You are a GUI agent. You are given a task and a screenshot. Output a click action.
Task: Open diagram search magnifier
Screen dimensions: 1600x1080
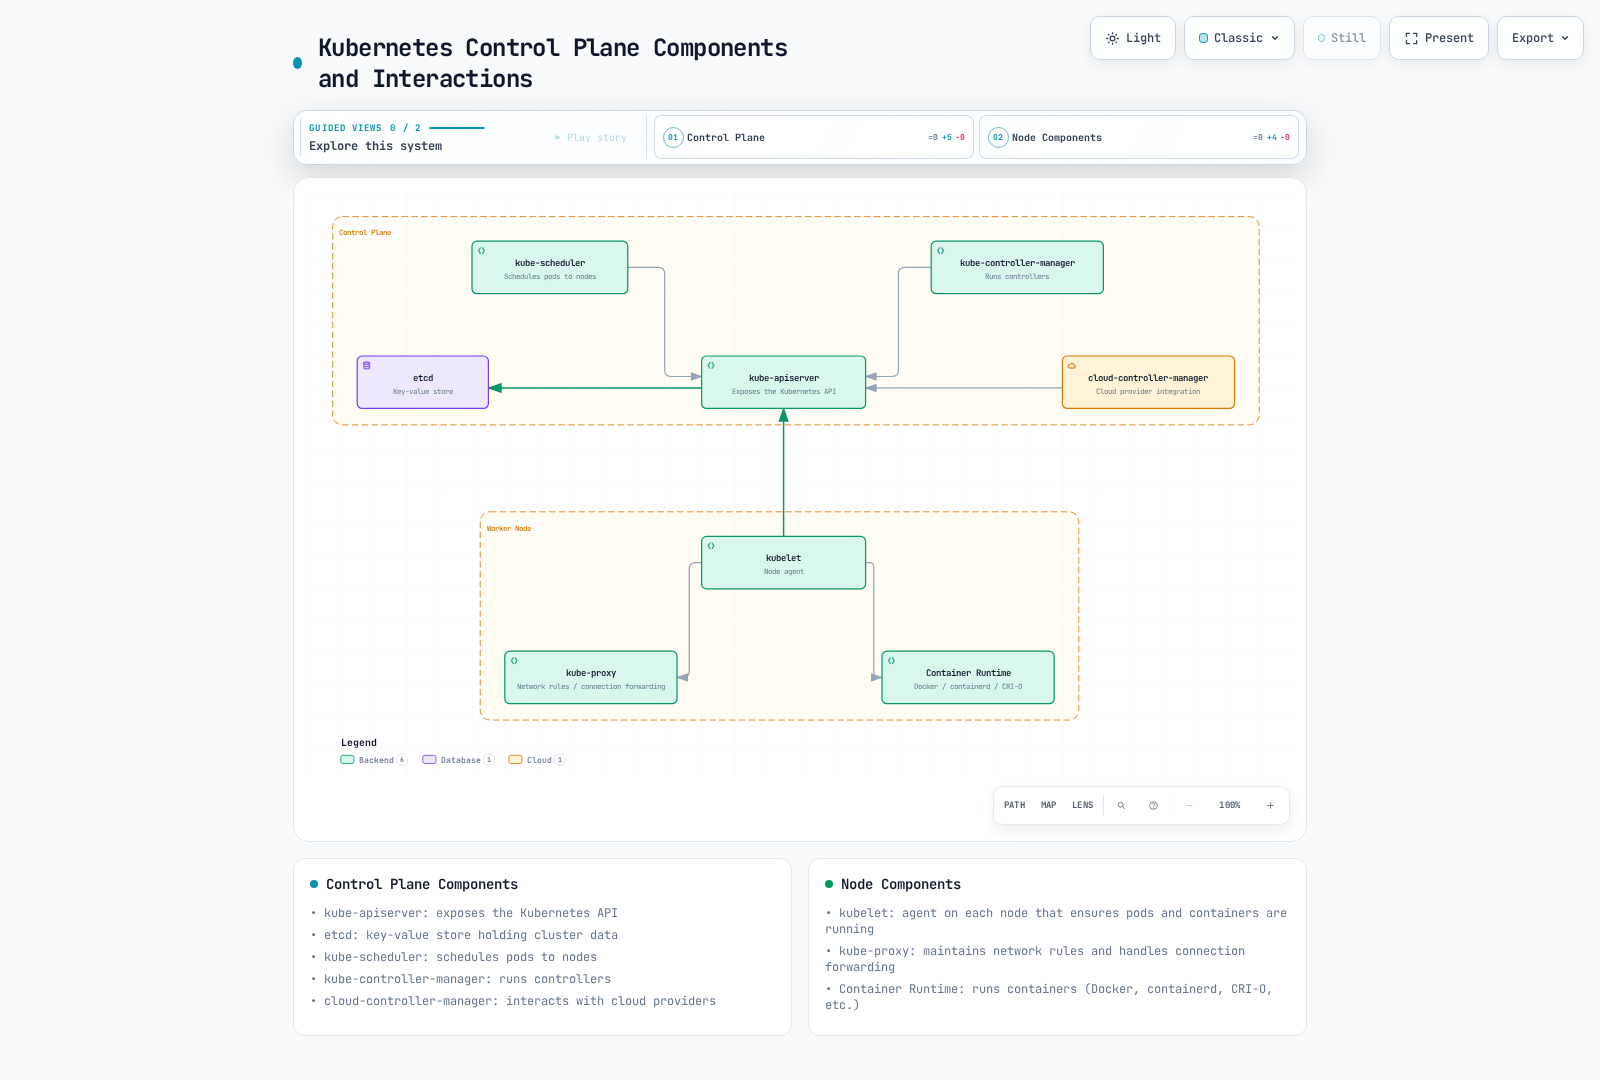coord(1121,805)
